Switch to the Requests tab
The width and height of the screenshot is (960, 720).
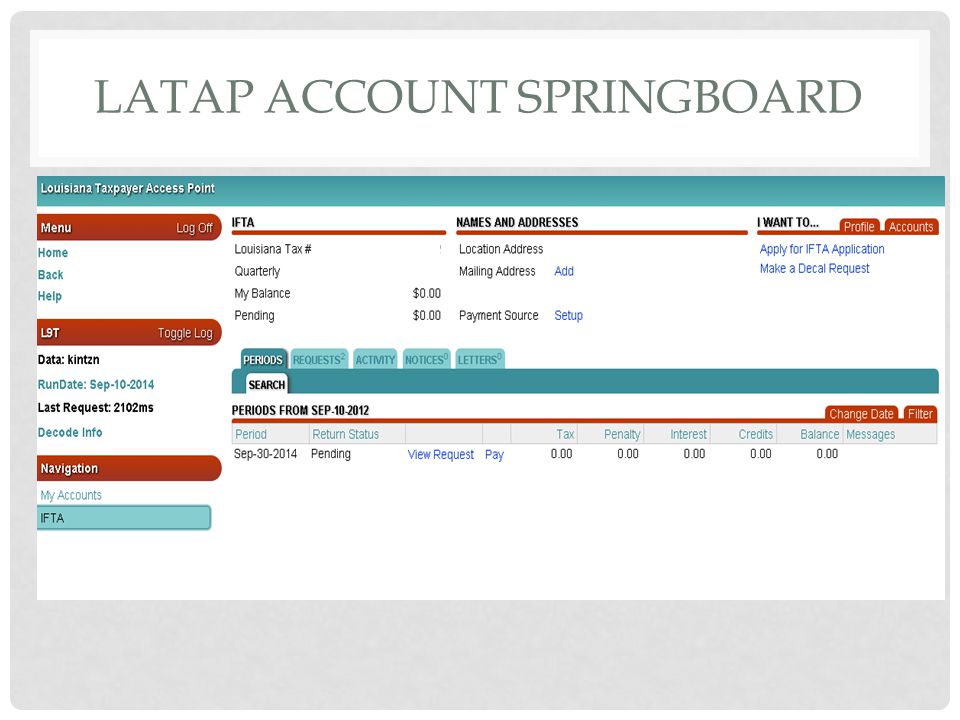click(x=319, y=359)
